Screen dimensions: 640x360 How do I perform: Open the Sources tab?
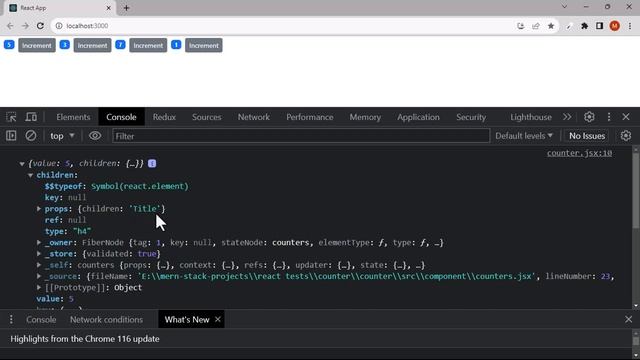point(207,117)
